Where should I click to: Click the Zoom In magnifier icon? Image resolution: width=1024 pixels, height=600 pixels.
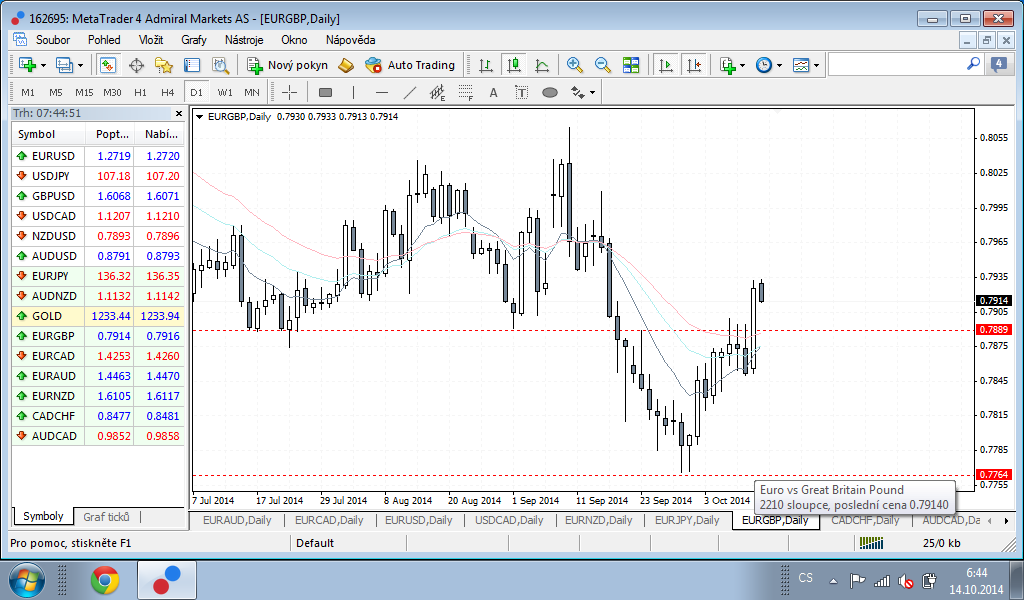pos(575,65)
